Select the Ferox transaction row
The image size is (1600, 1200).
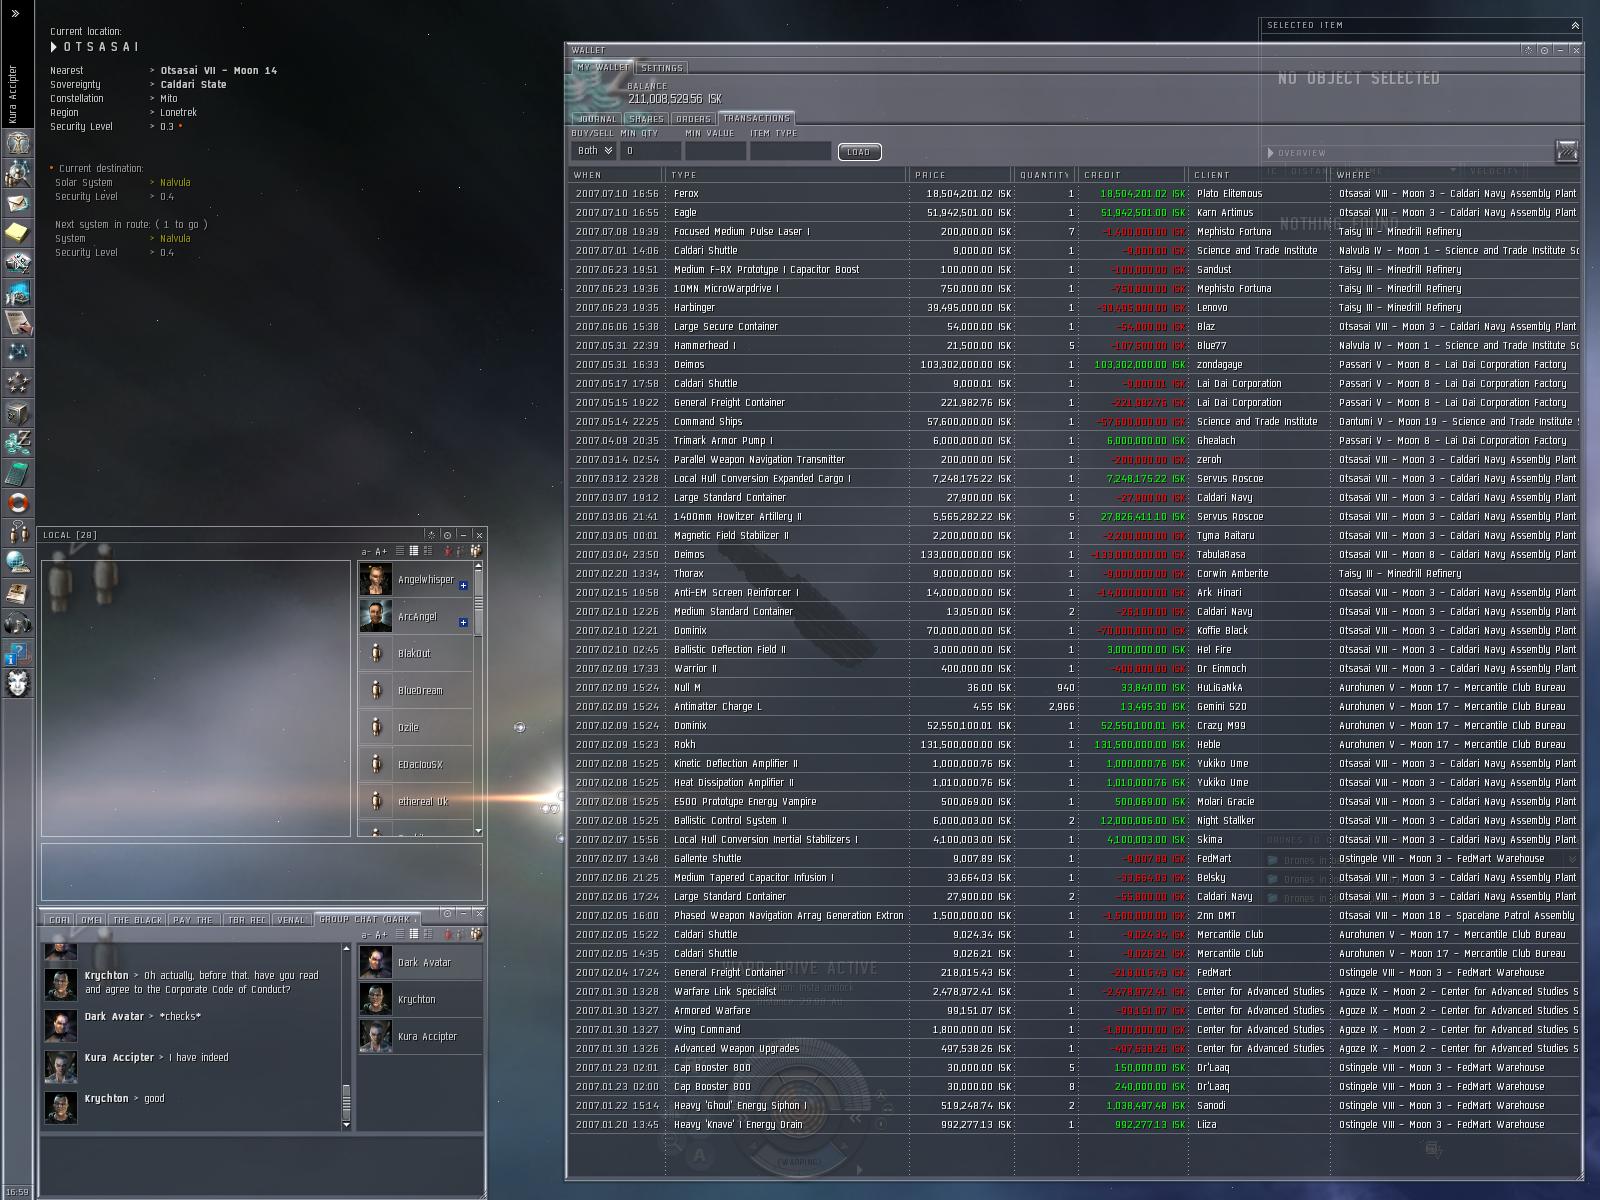(1074, 194)
